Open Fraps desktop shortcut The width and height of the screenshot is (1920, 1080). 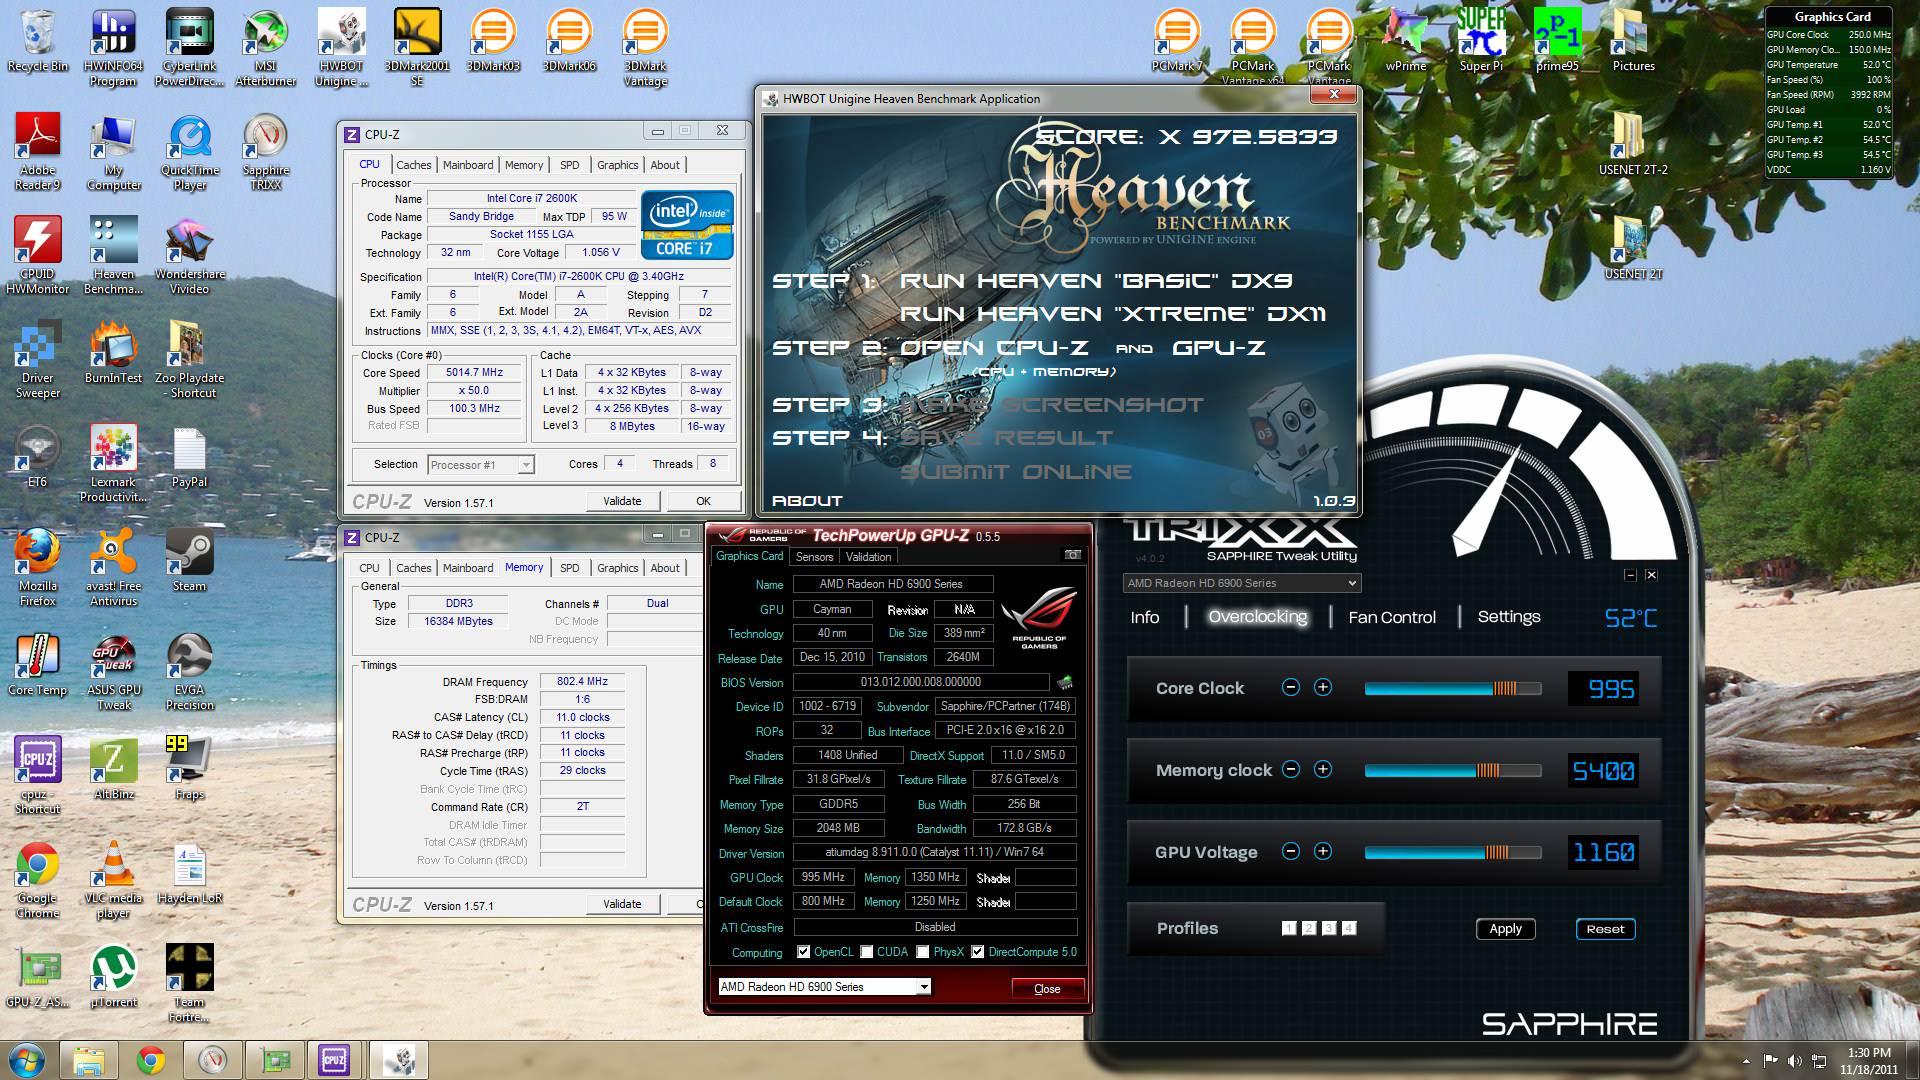tap(189, 768)
